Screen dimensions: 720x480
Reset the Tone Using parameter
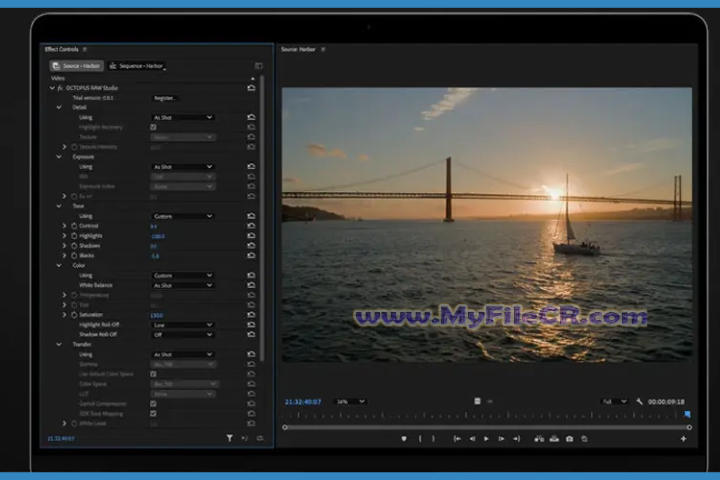coord(251,216)
